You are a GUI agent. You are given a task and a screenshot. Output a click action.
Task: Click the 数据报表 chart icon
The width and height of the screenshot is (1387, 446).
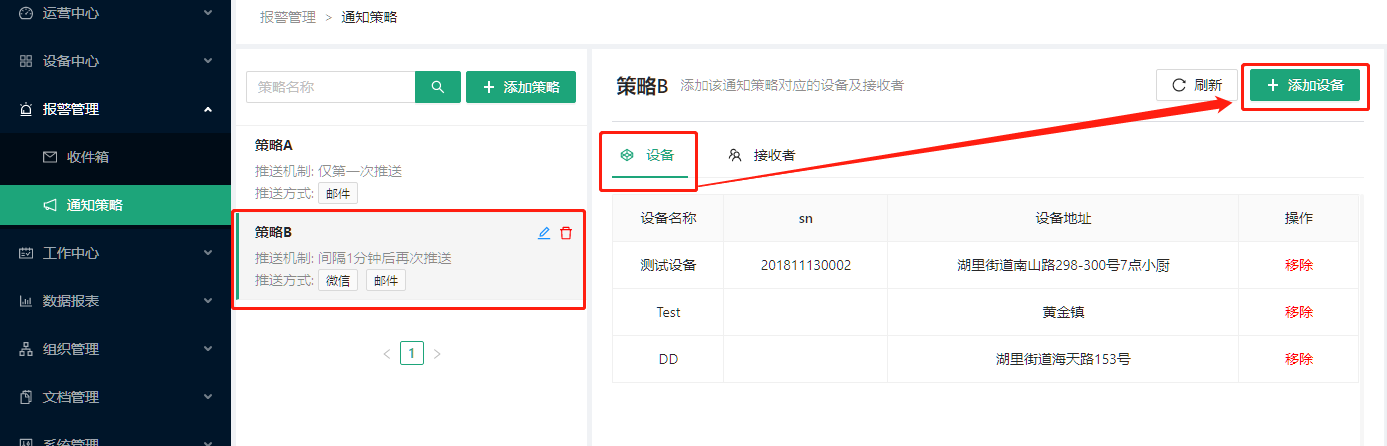coord(26,301)
